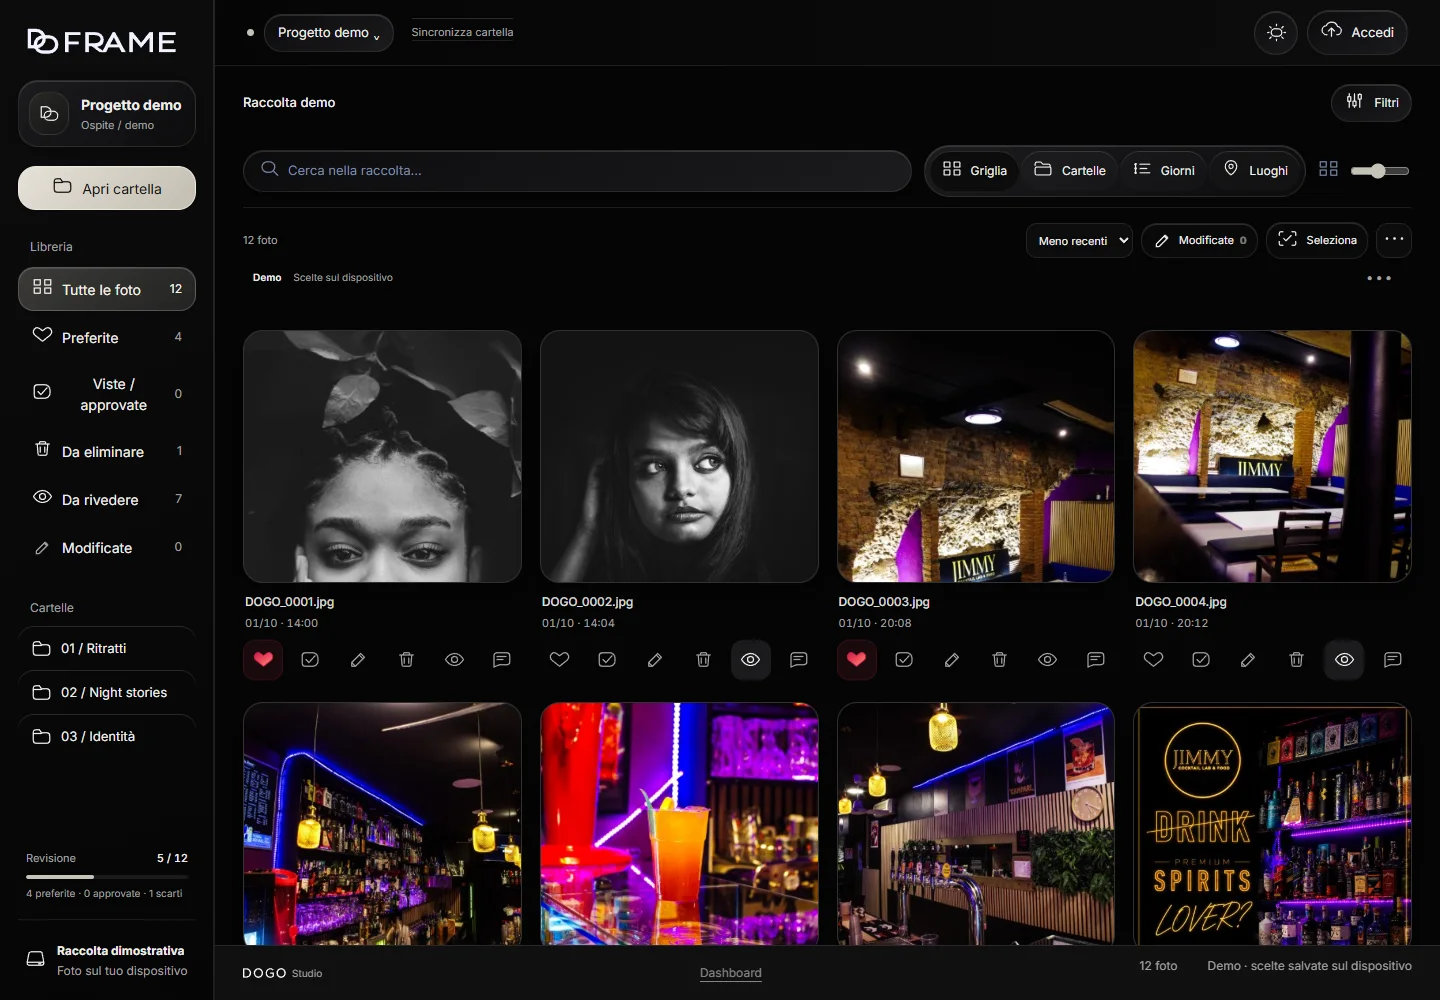This screenshot has width=1440, height=1000.
Task: Open the three-dots menu beside Seleziona
Action: [1394, 240]
